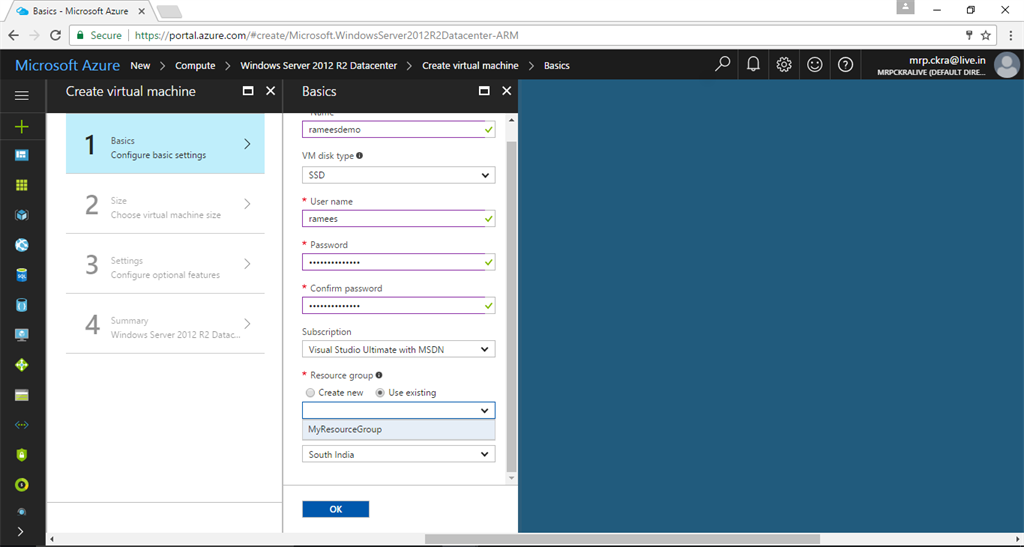Viewport: 1024px width, 547px height.
Task: Open the help question mark icon
Action: [x=845, y=64]
